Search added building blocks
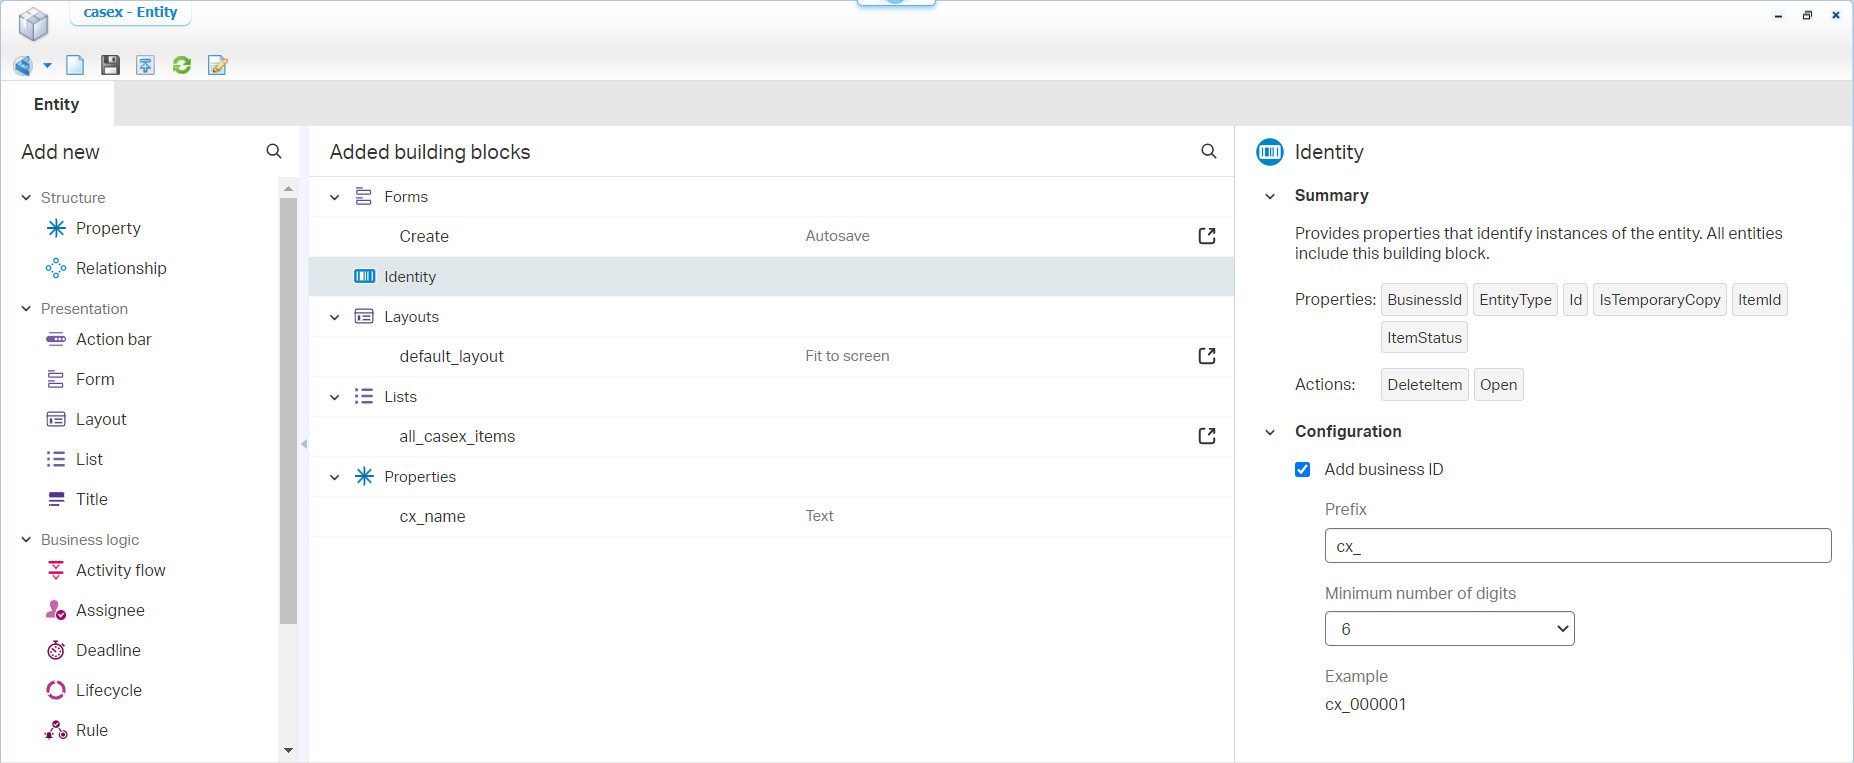 point(1209,151)
